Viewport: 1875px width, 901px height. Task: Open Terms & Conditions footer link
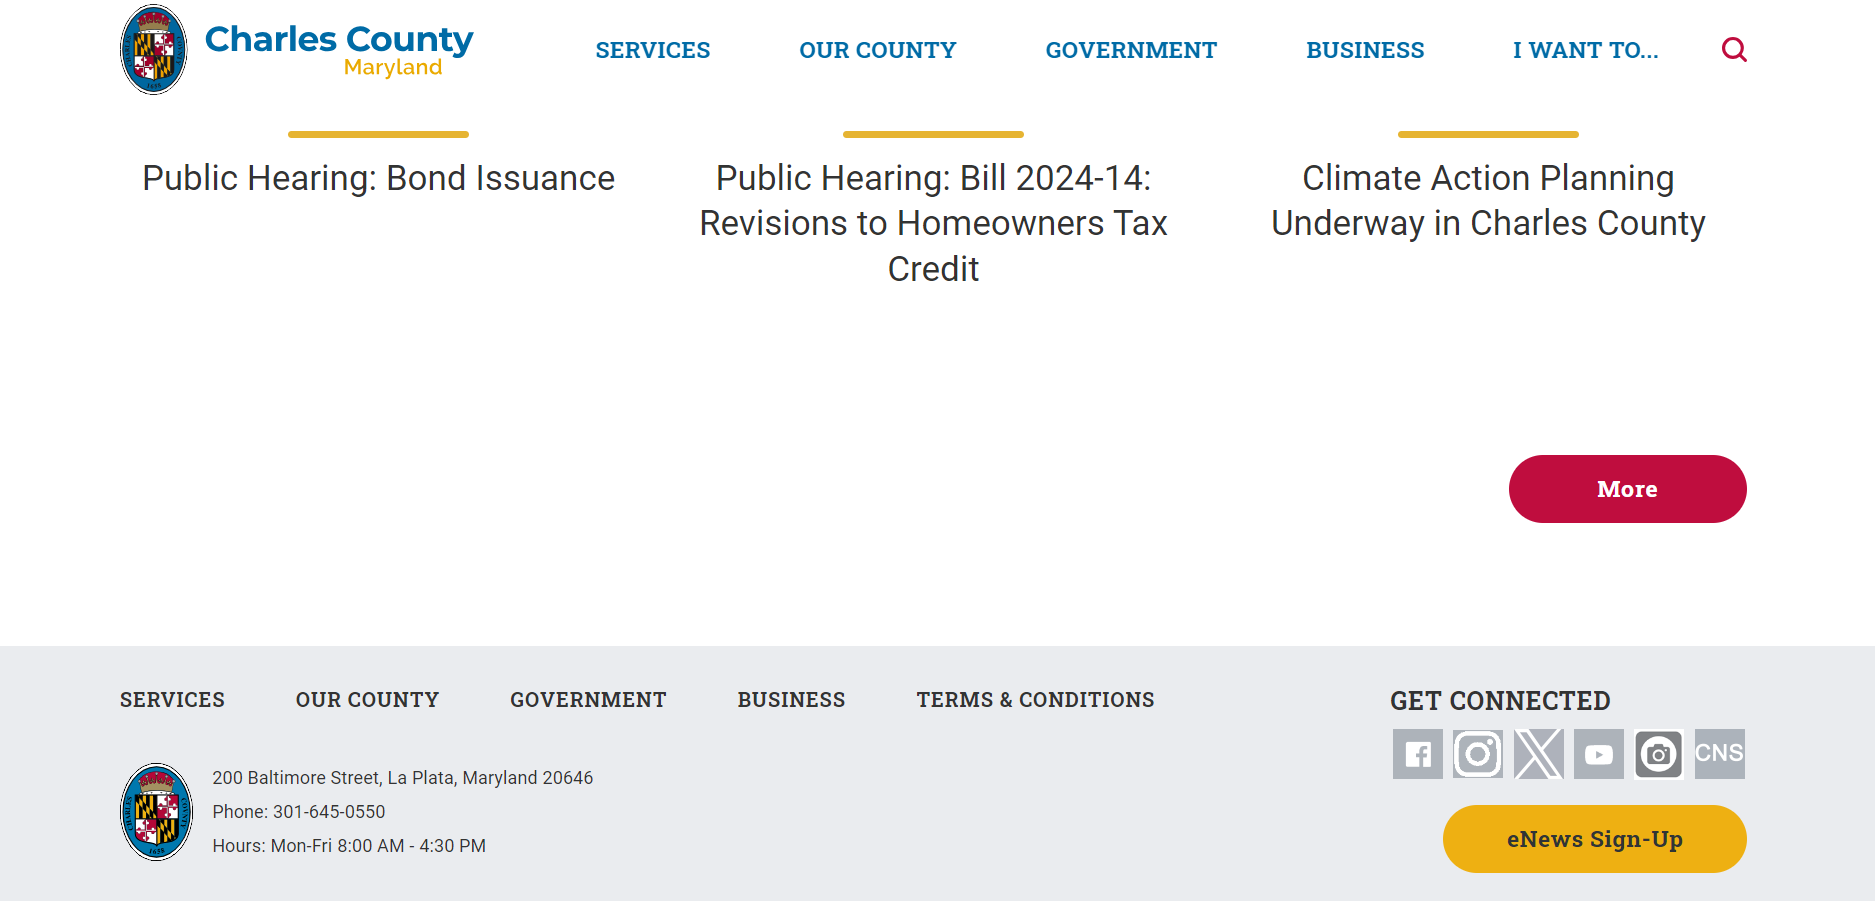coord(1035,700)
